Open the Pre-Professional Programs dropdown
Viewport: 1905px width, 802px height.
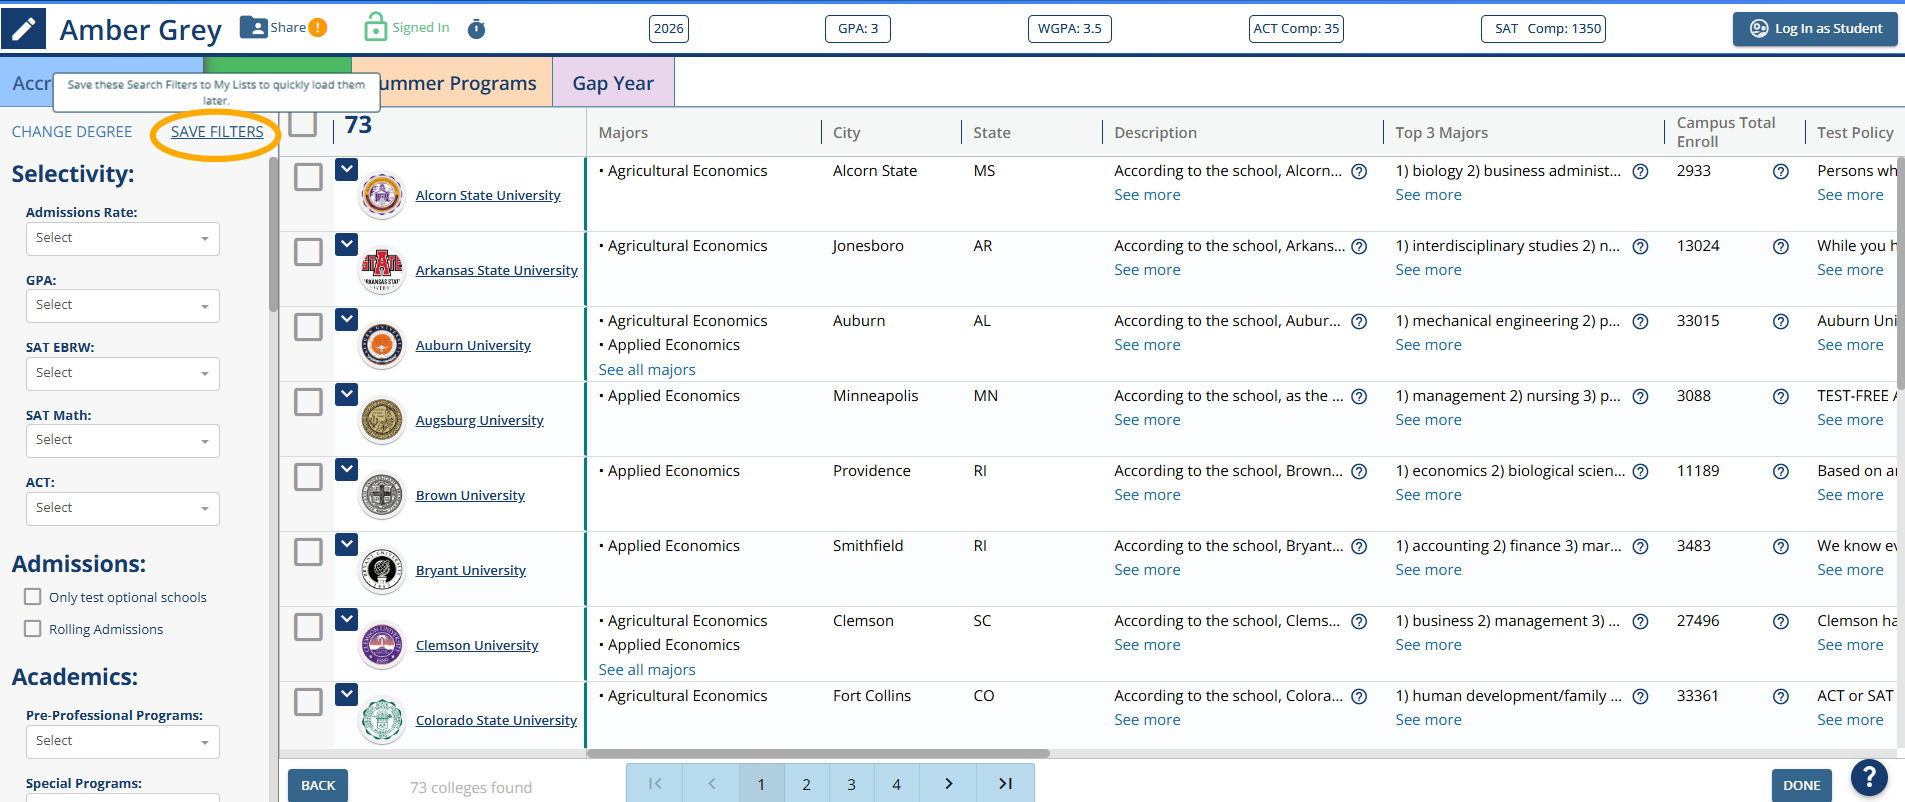click(122, 741)
